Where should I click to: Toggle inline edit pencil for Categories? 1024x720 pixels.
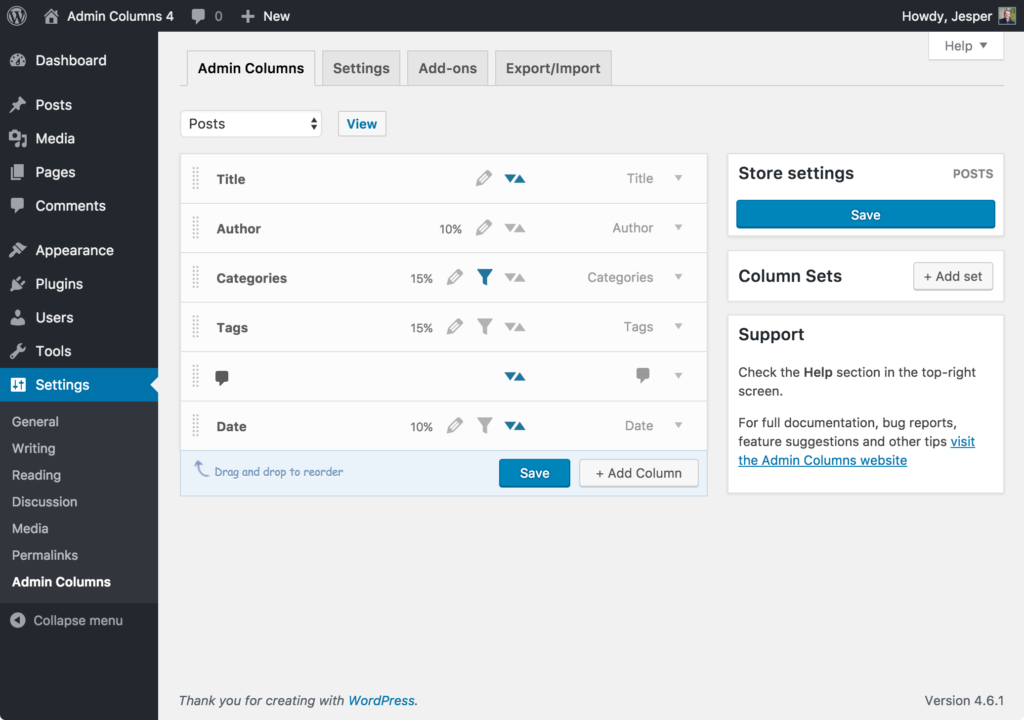pyautogui.click(x=455, y=277)
